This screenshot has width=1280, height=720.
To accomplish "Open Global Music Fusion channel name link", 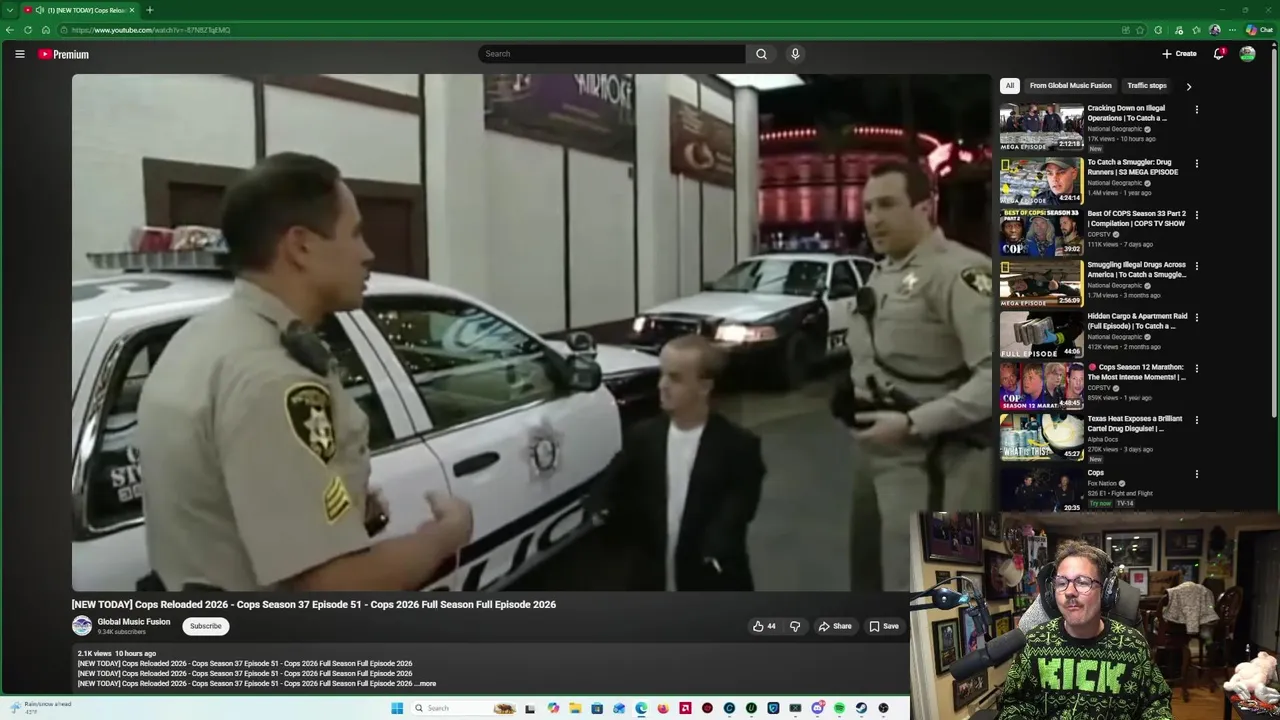I will tap(134, 622).
